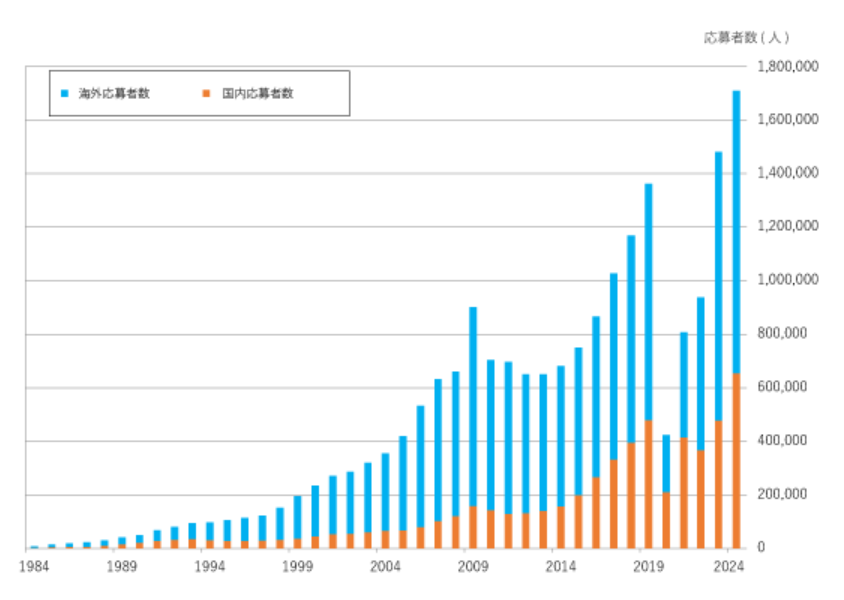844x600 pixels.
Task: Select the orange portion of the 2019 bar
Action: 648,485
